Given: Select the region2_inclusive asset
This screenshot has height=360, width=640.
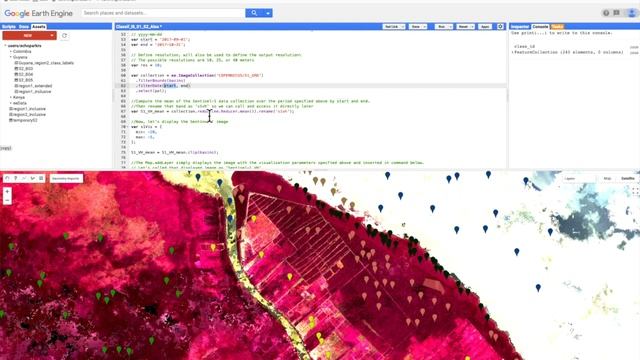Looking at the screenshot, I should (27, 114).
